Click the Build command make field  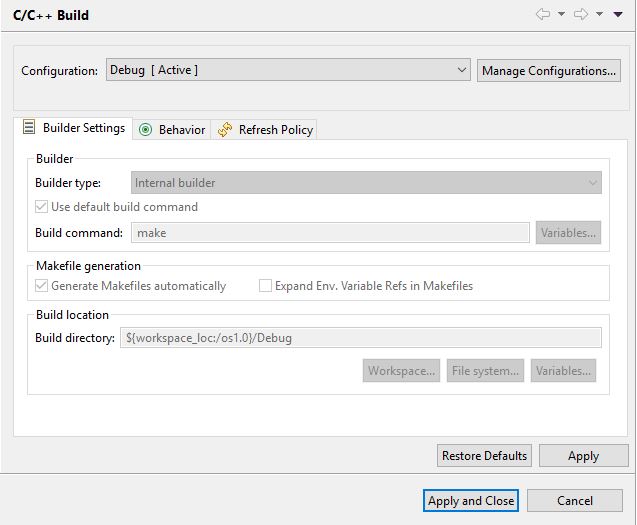tap(330, 233)
